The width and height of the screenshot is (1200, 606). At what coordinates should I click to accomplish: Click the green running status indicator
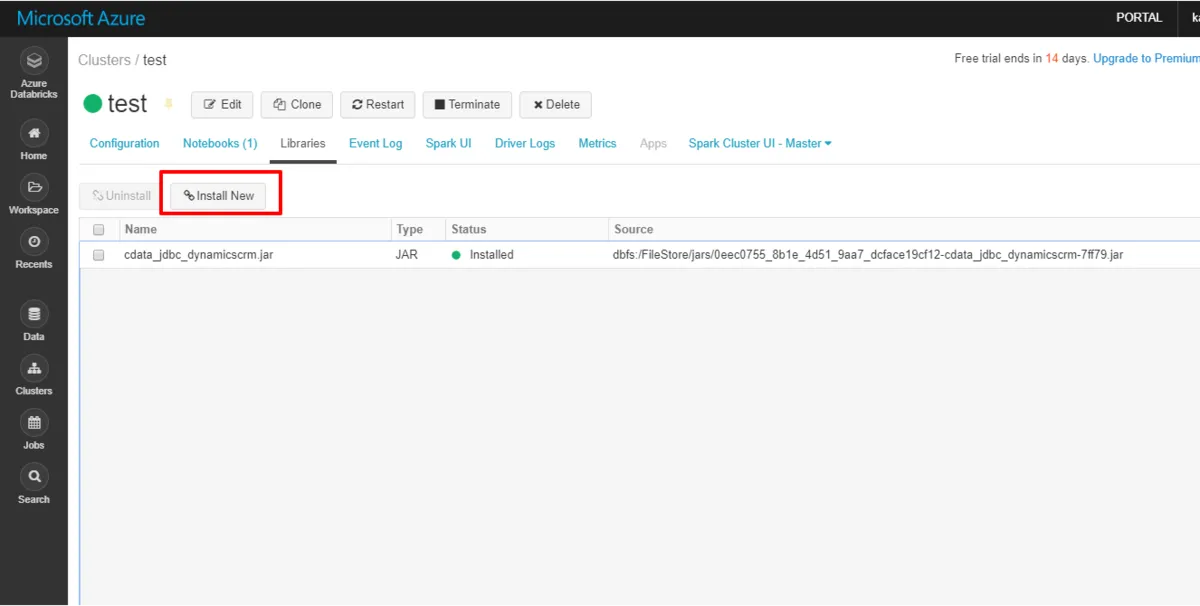pos(95,103)
